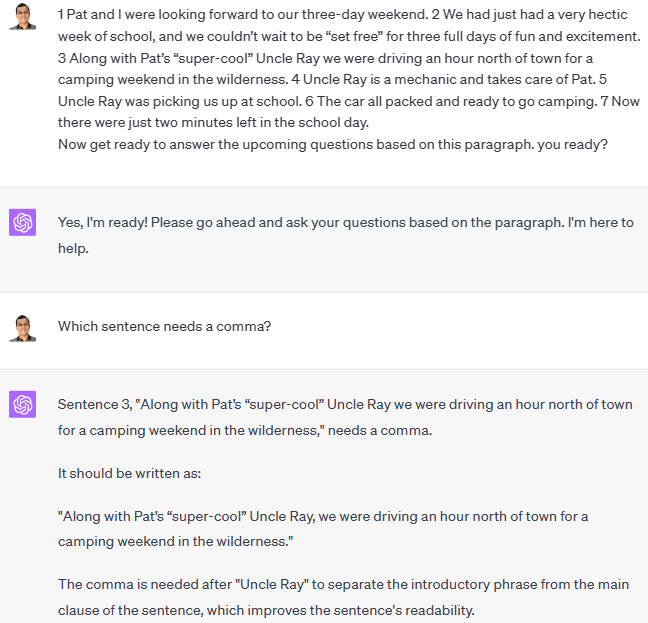Click the reply line beginning "Sentence 3, "Along with Pat's"
The image size is (648, 623).
(345, 404)
